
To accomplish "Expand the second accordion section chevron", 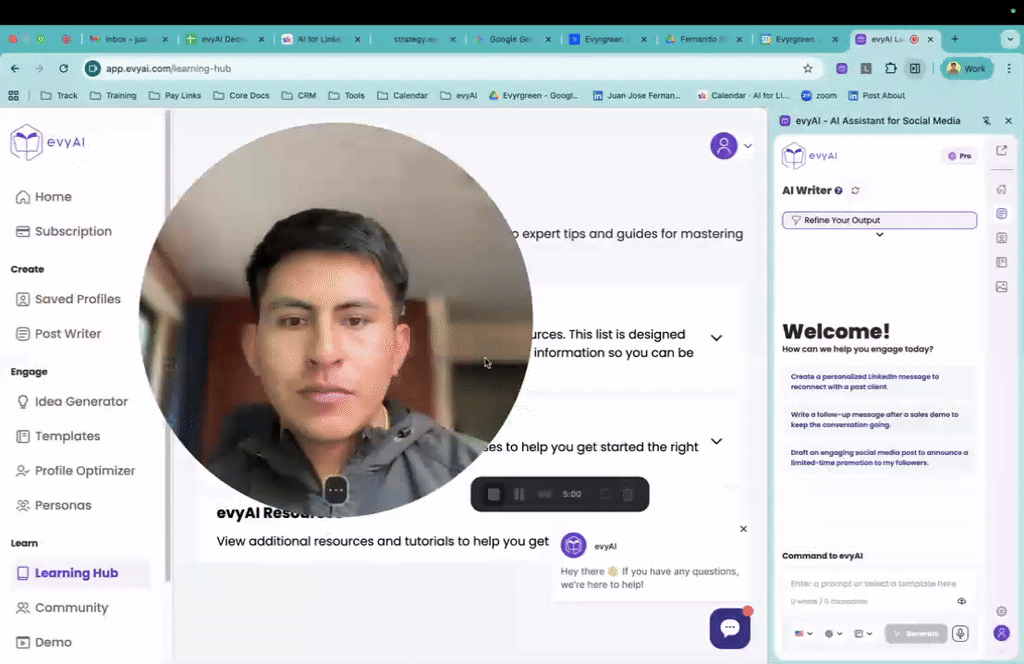I will click(716, 441).
